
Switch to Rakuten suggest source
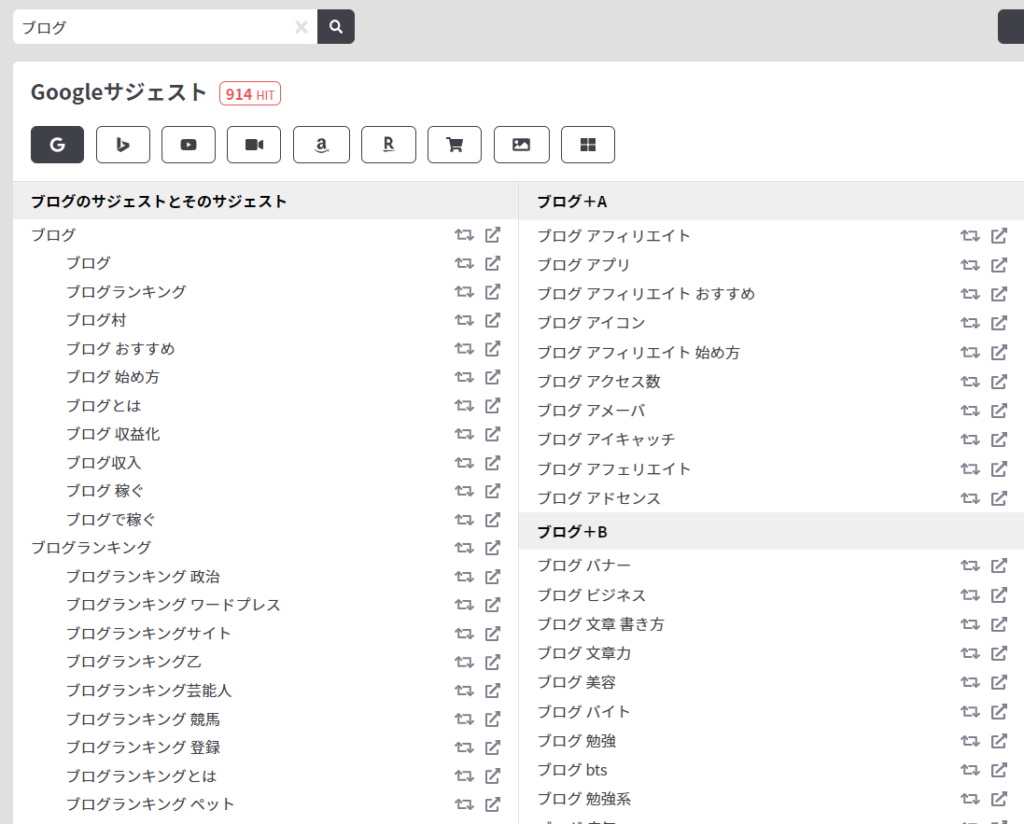(x=389, y=144)
